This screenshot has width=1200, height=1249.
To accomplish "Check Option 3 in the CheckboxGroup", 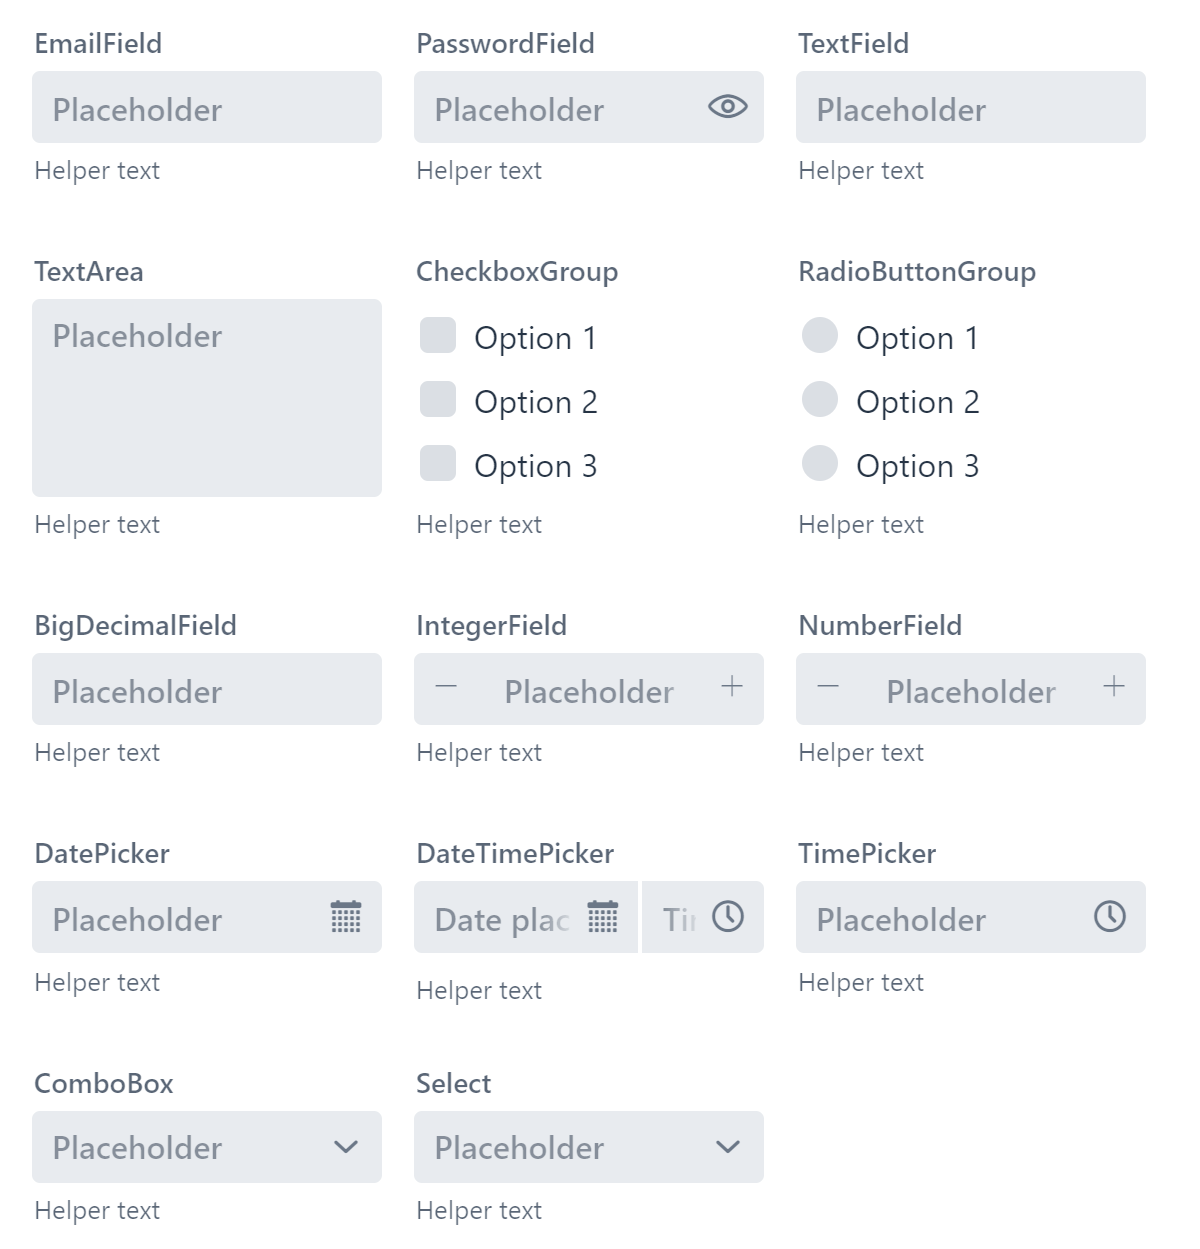I will click(x=438, y=464).
